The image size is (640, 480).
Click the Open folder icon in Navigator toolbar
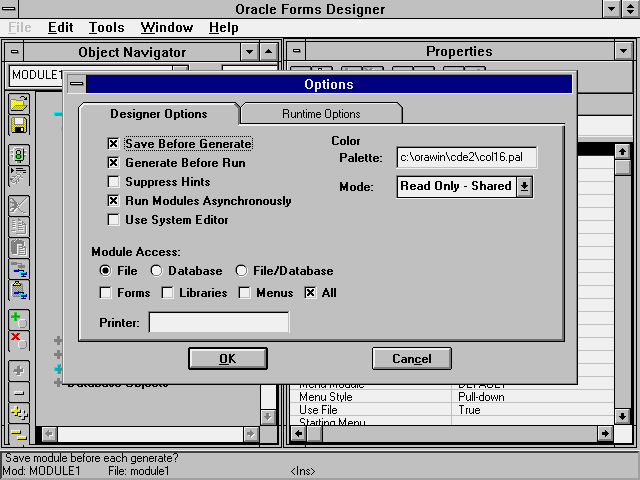point(19,103)
